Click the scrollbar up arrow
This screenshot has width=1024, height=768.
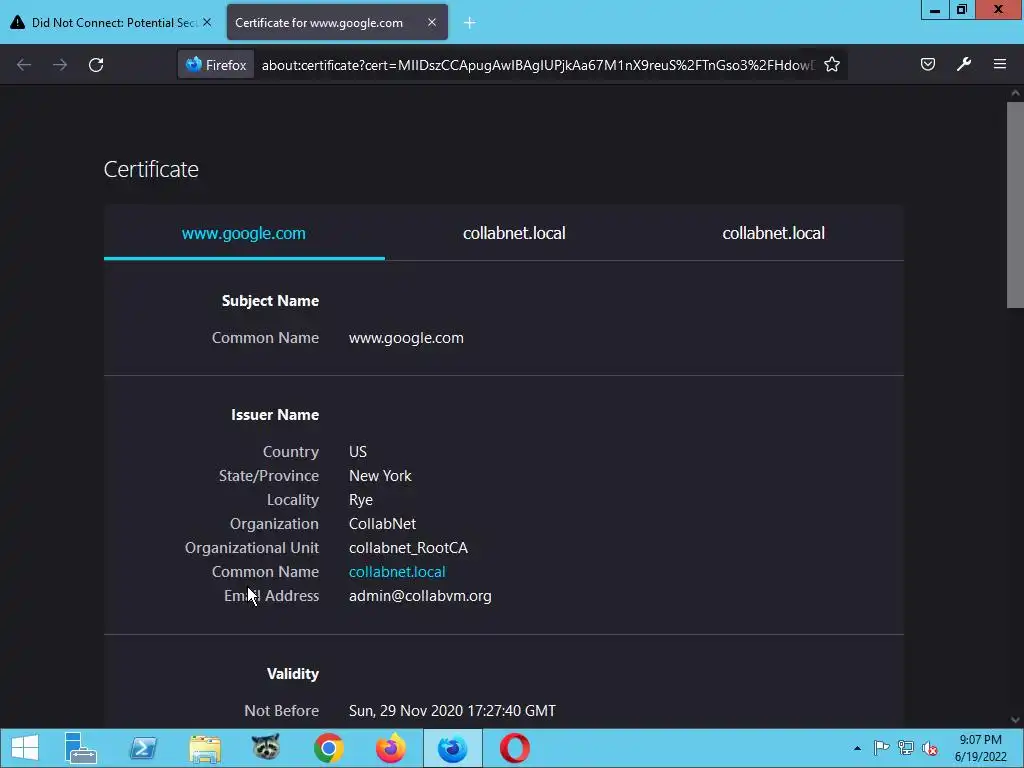click(x=1015, y=93)
